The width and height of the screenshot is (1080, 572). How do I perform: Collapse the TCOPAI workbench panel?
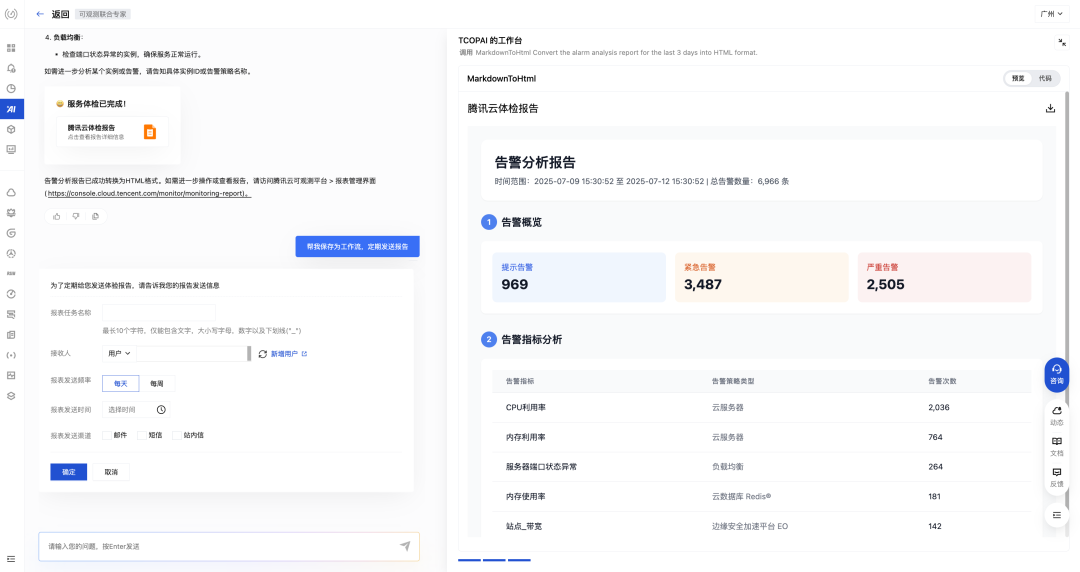[x=1061, y=43]
